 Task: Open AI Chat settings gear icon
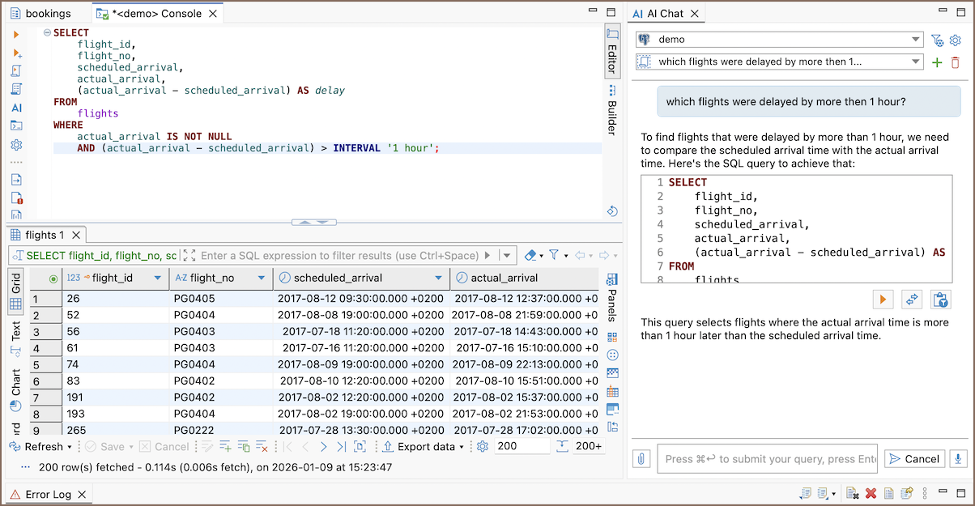[955, 40]
